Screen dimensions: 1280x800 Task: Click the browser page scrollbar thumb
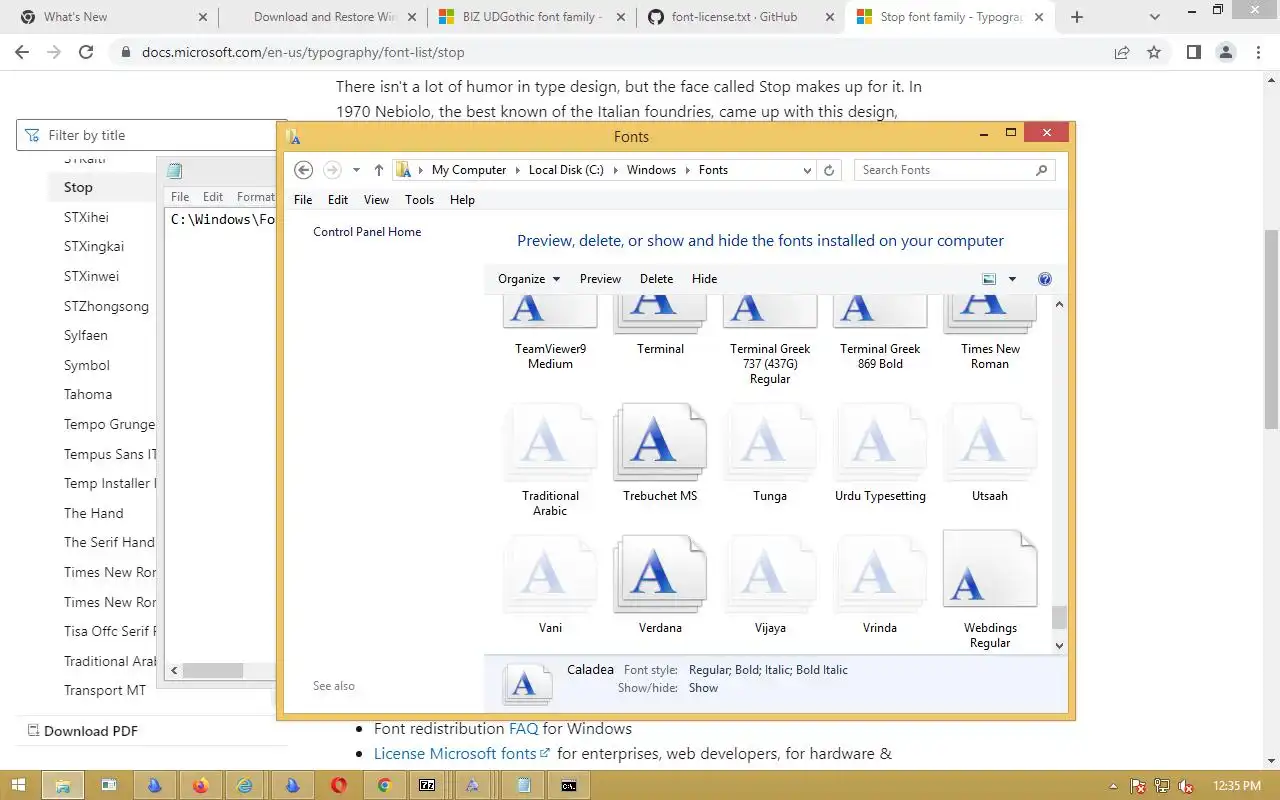1271,330
